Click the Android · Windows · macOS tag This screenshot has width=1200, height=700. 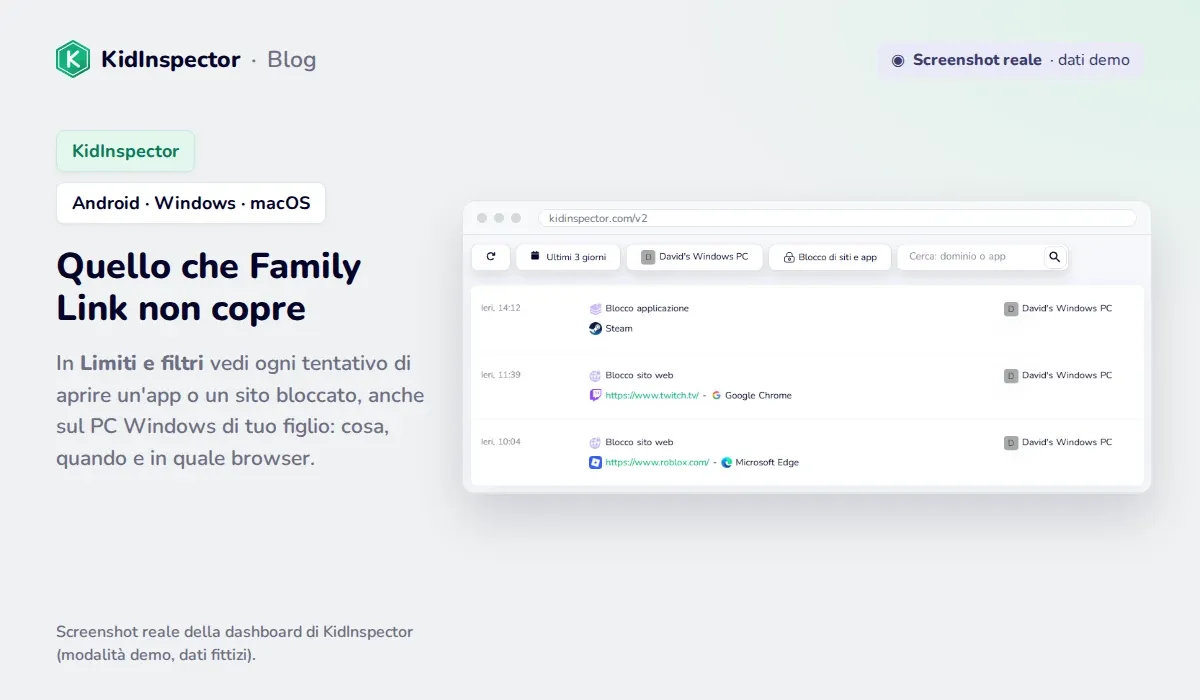(191, 203)
